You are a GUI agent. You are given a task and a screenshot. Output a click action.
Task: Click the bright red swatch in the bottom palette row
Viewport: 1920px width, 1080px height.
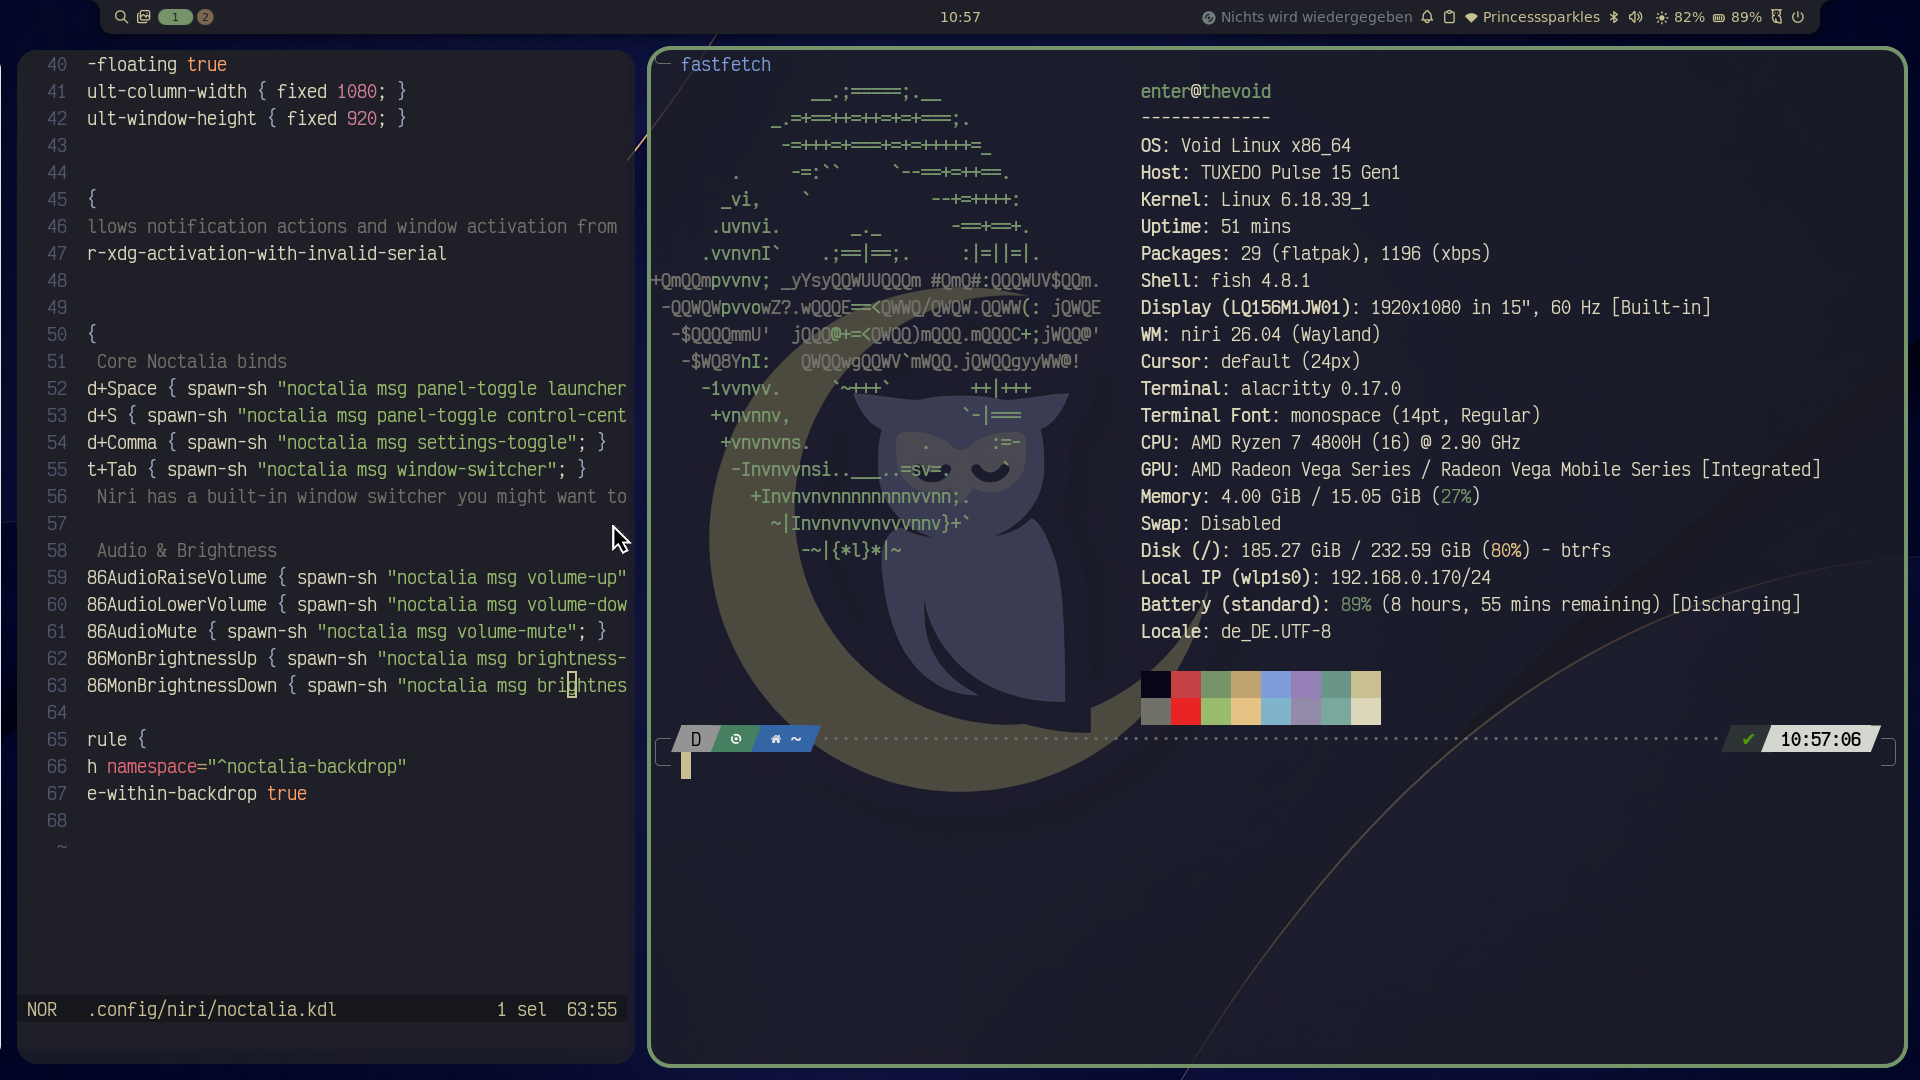tap(1186, 711)
